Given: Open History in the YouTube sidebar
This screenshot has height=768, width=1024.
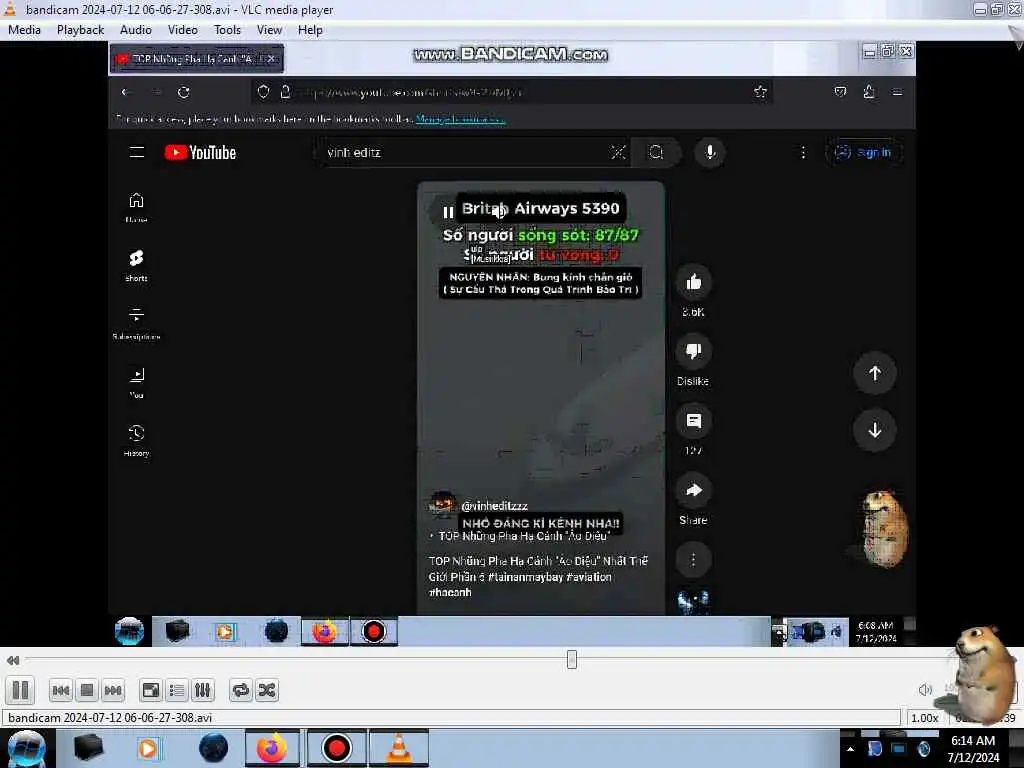Looking at the screenshot, I should (136, 440).
